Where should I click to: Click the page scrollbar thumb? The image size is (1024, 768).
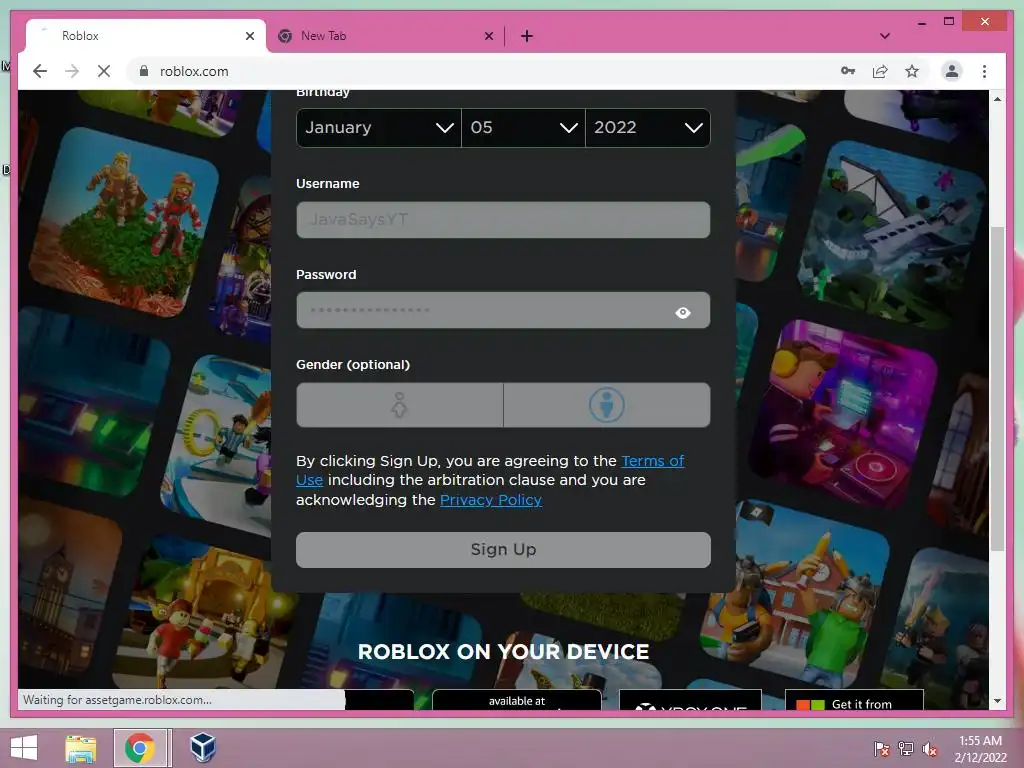click(x=997, y=389)
